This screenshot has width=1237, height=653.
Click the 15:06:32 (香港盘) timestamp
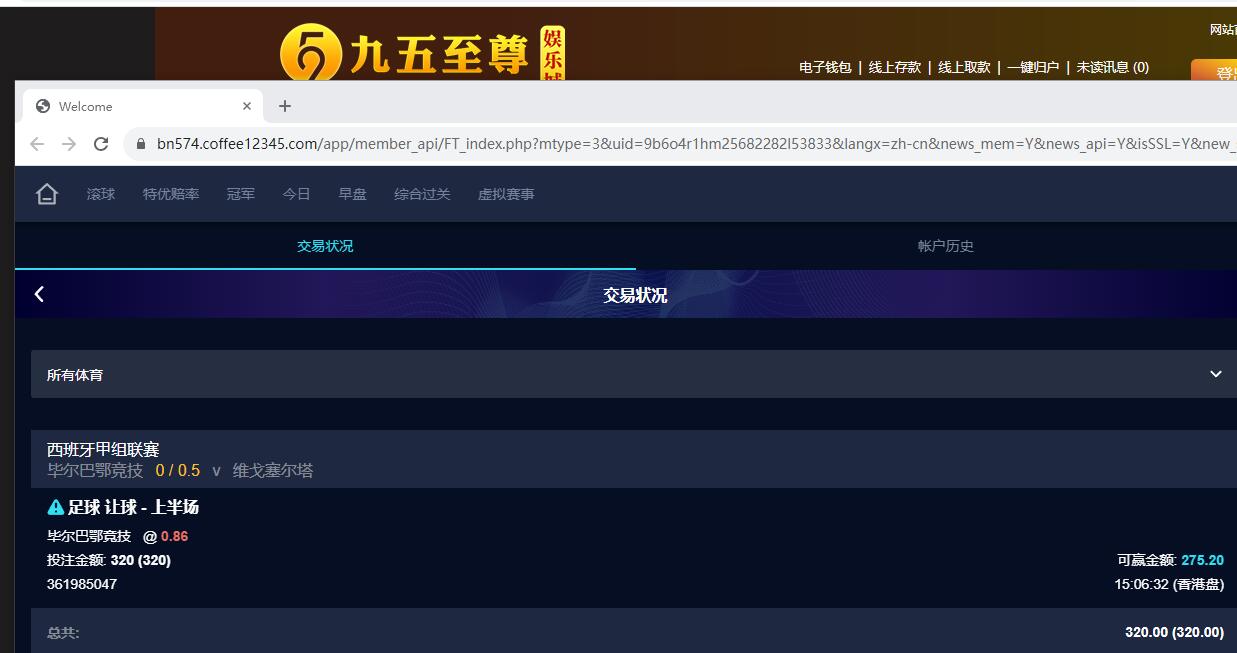click(1169, 584)
